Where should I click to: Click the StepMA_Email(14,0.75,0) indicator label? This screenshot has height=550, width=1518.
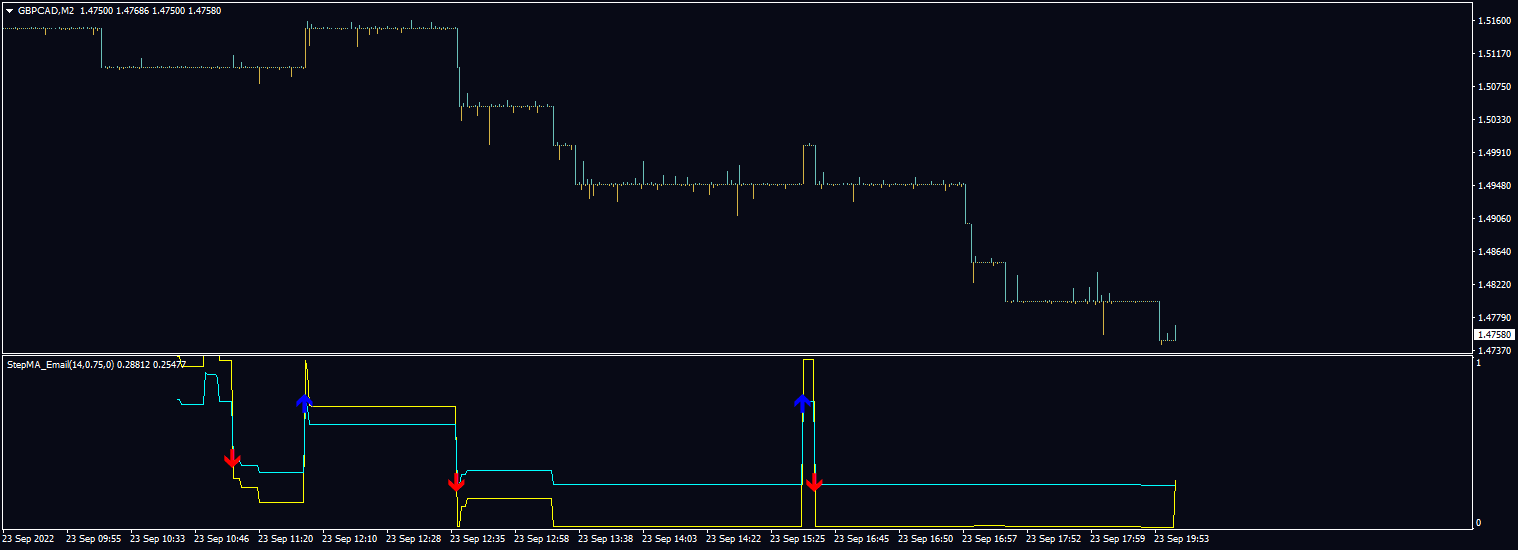coord(60,365)
